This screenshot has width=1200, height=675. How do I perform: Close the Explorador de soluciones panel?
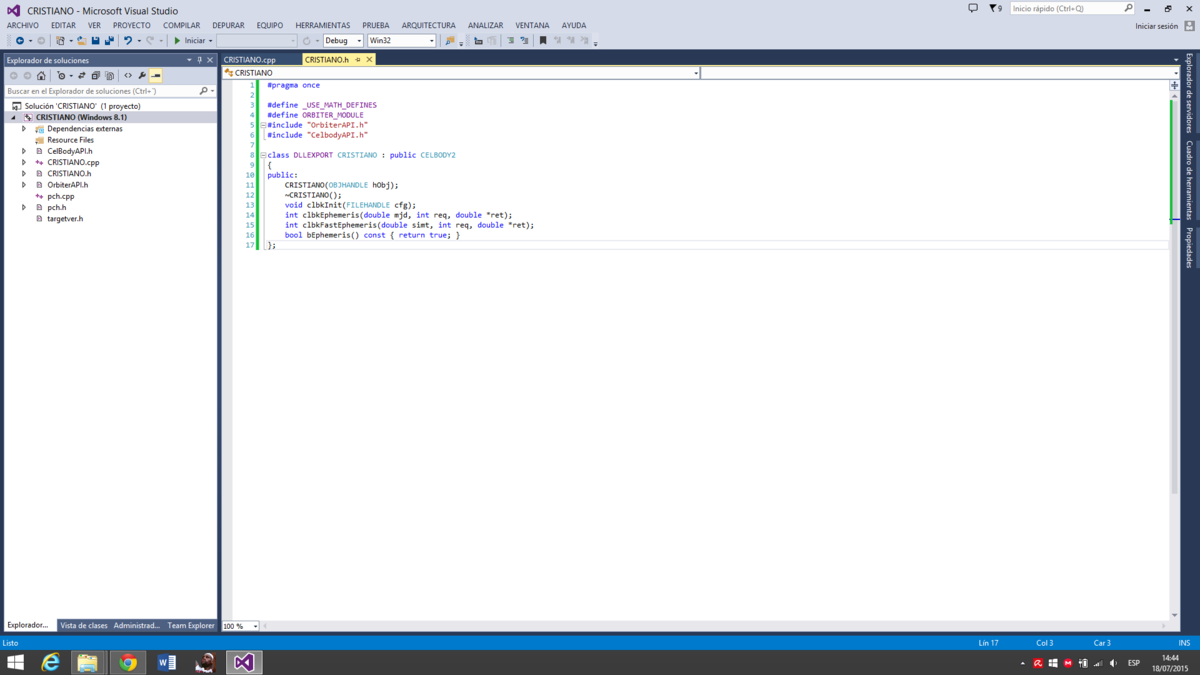(x=210, y=60)
